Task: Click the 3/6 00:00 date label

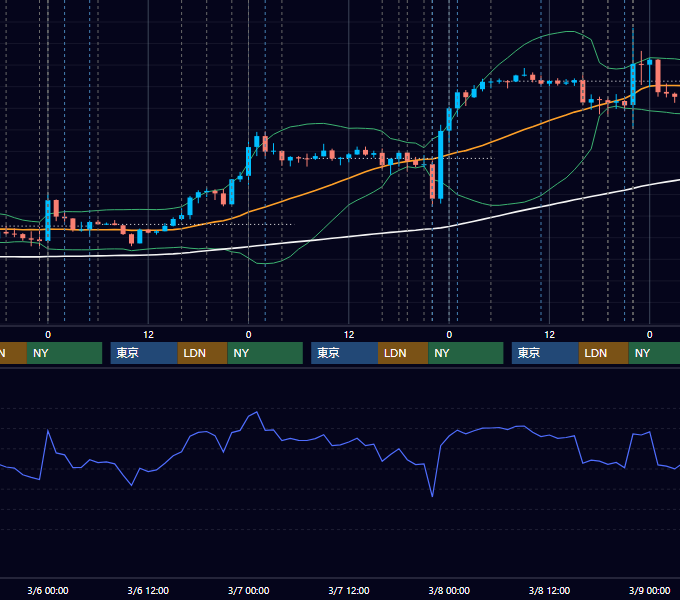Action: pyautogui.click(x=48, y=590)
